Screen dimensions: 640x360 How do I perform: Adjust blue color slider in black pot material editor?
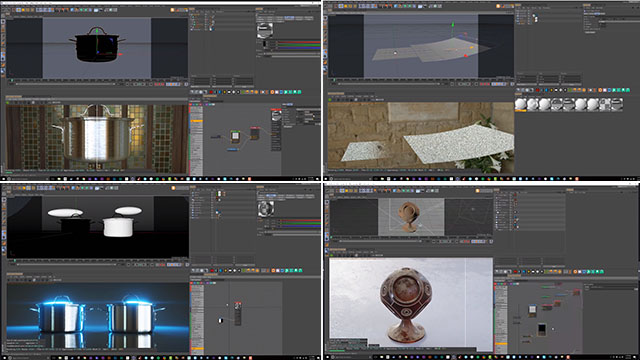(298, 47)
